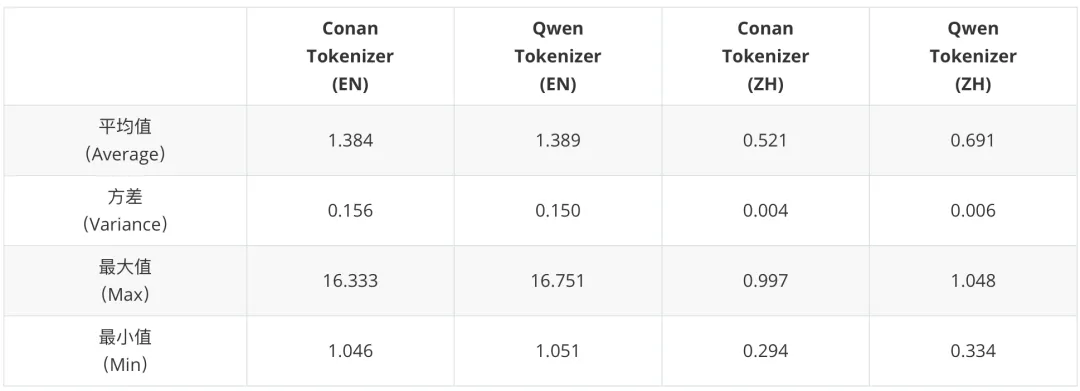Click the average value 1.389 cell
This screenshot has height=391, width=1080.
coord(558,140)
